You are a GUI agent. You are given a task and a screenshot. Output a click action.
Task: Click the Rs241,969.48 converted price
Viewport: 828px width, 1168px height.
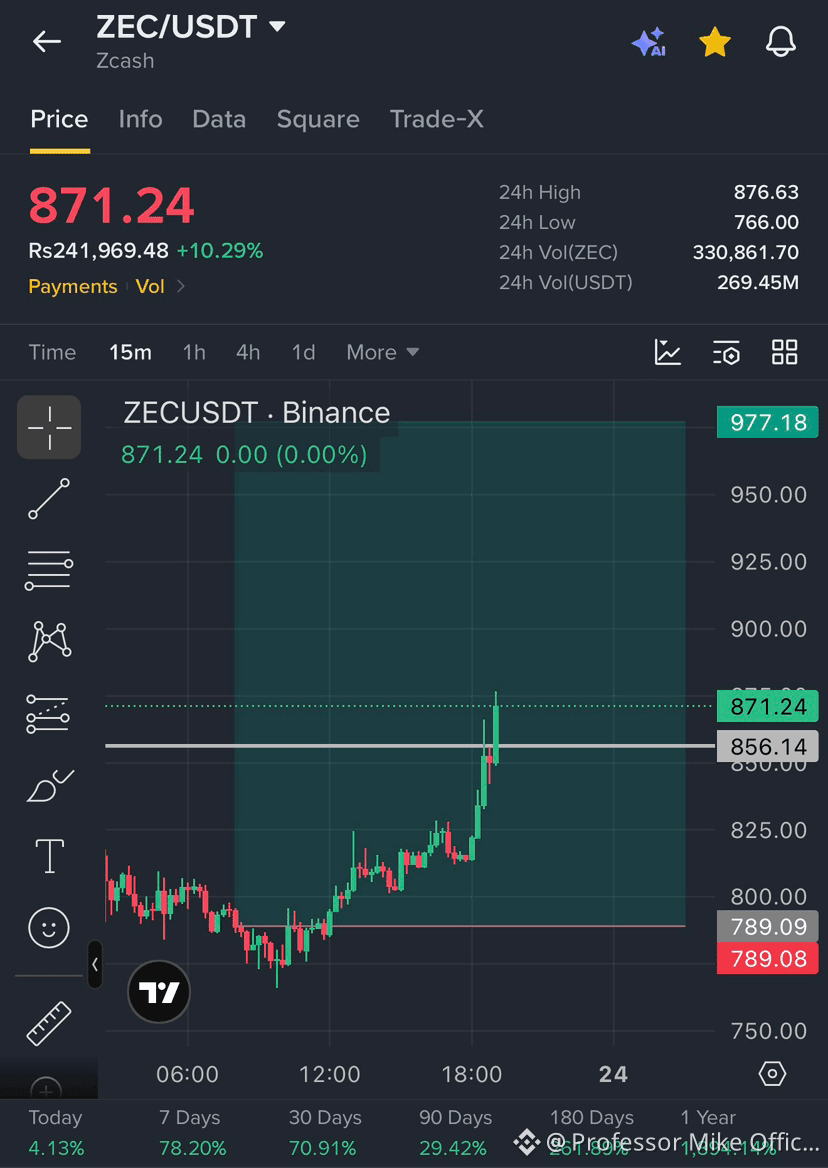(98, 251)
